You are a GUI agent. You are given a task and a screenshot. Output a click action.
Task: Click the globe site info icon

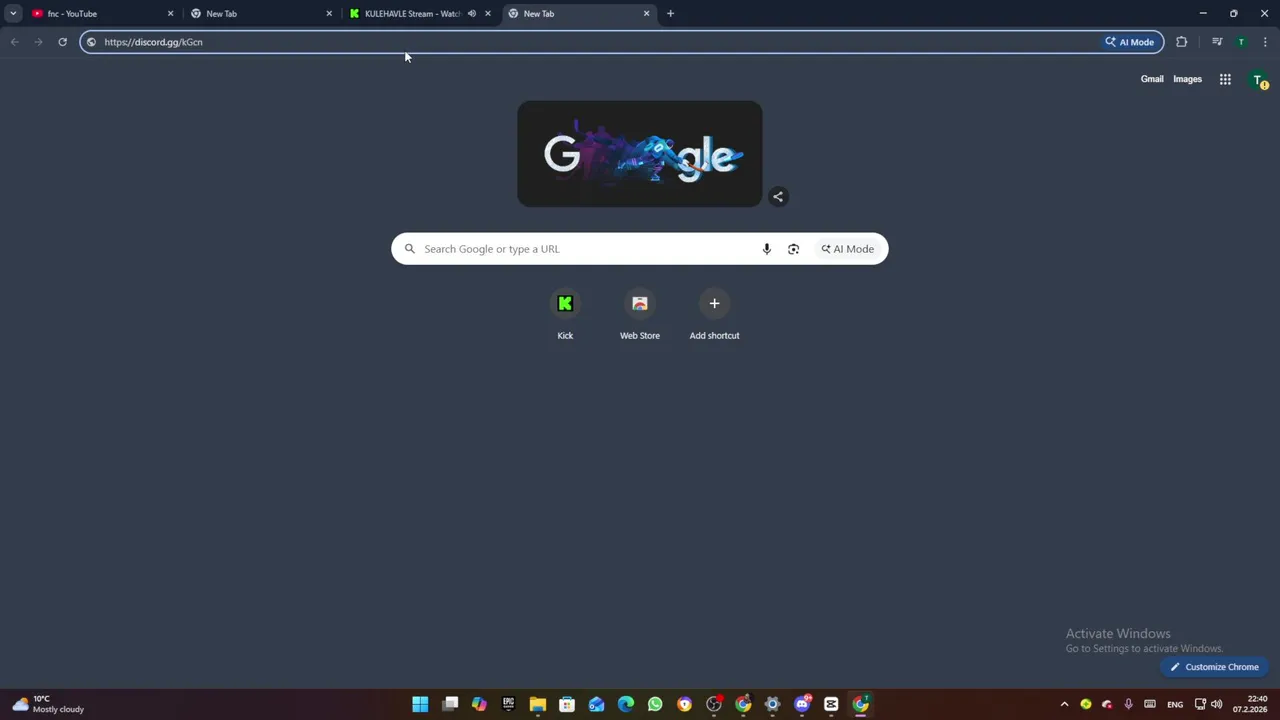pos(91,42)
